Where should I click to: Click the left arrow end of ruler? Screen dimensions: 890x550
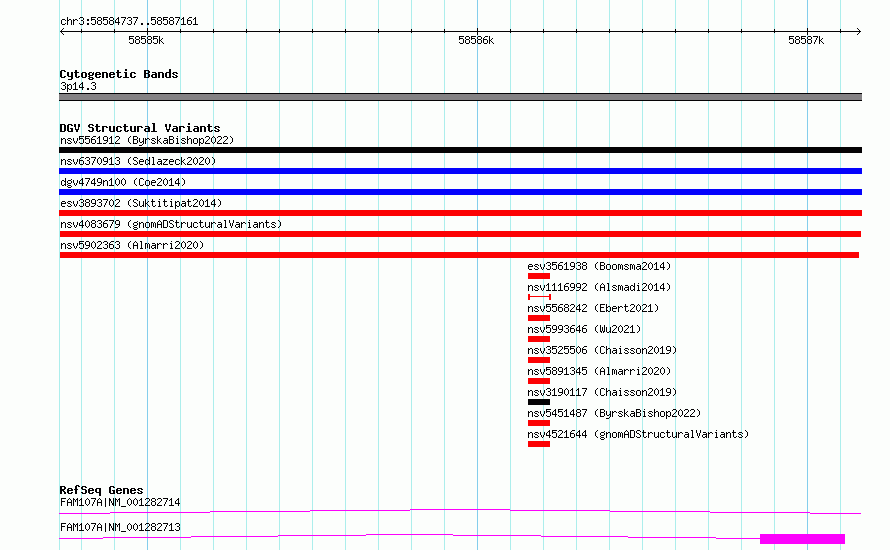(62, 32)
